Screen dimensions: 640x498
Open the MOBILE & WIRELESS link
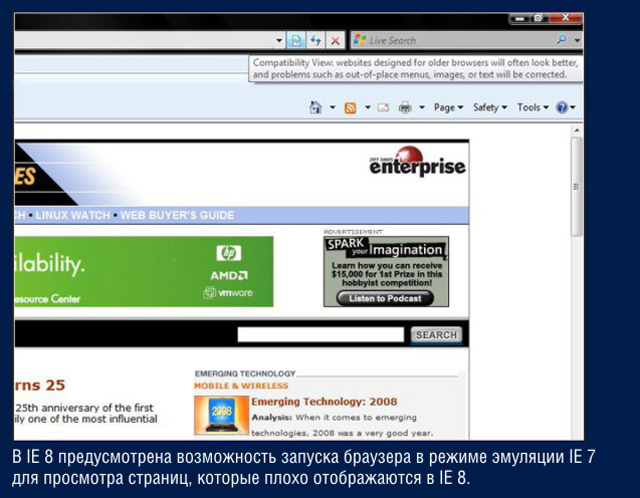241,386
